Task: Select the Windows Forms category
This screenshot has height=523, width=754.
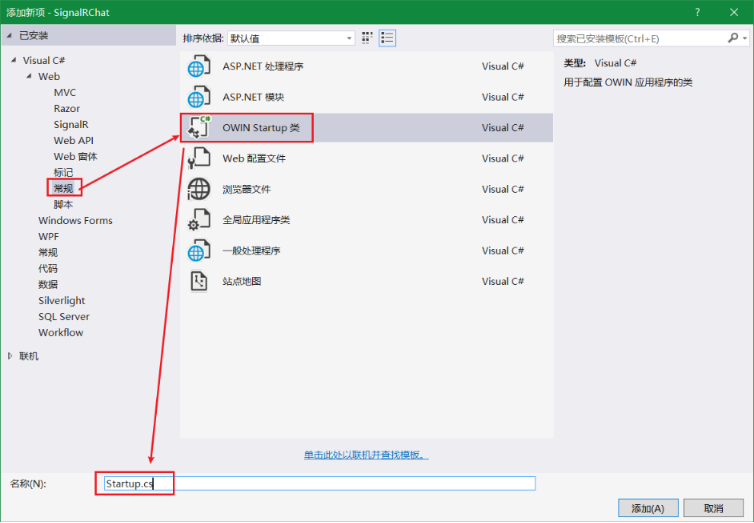Action: (x=75, y=221)
